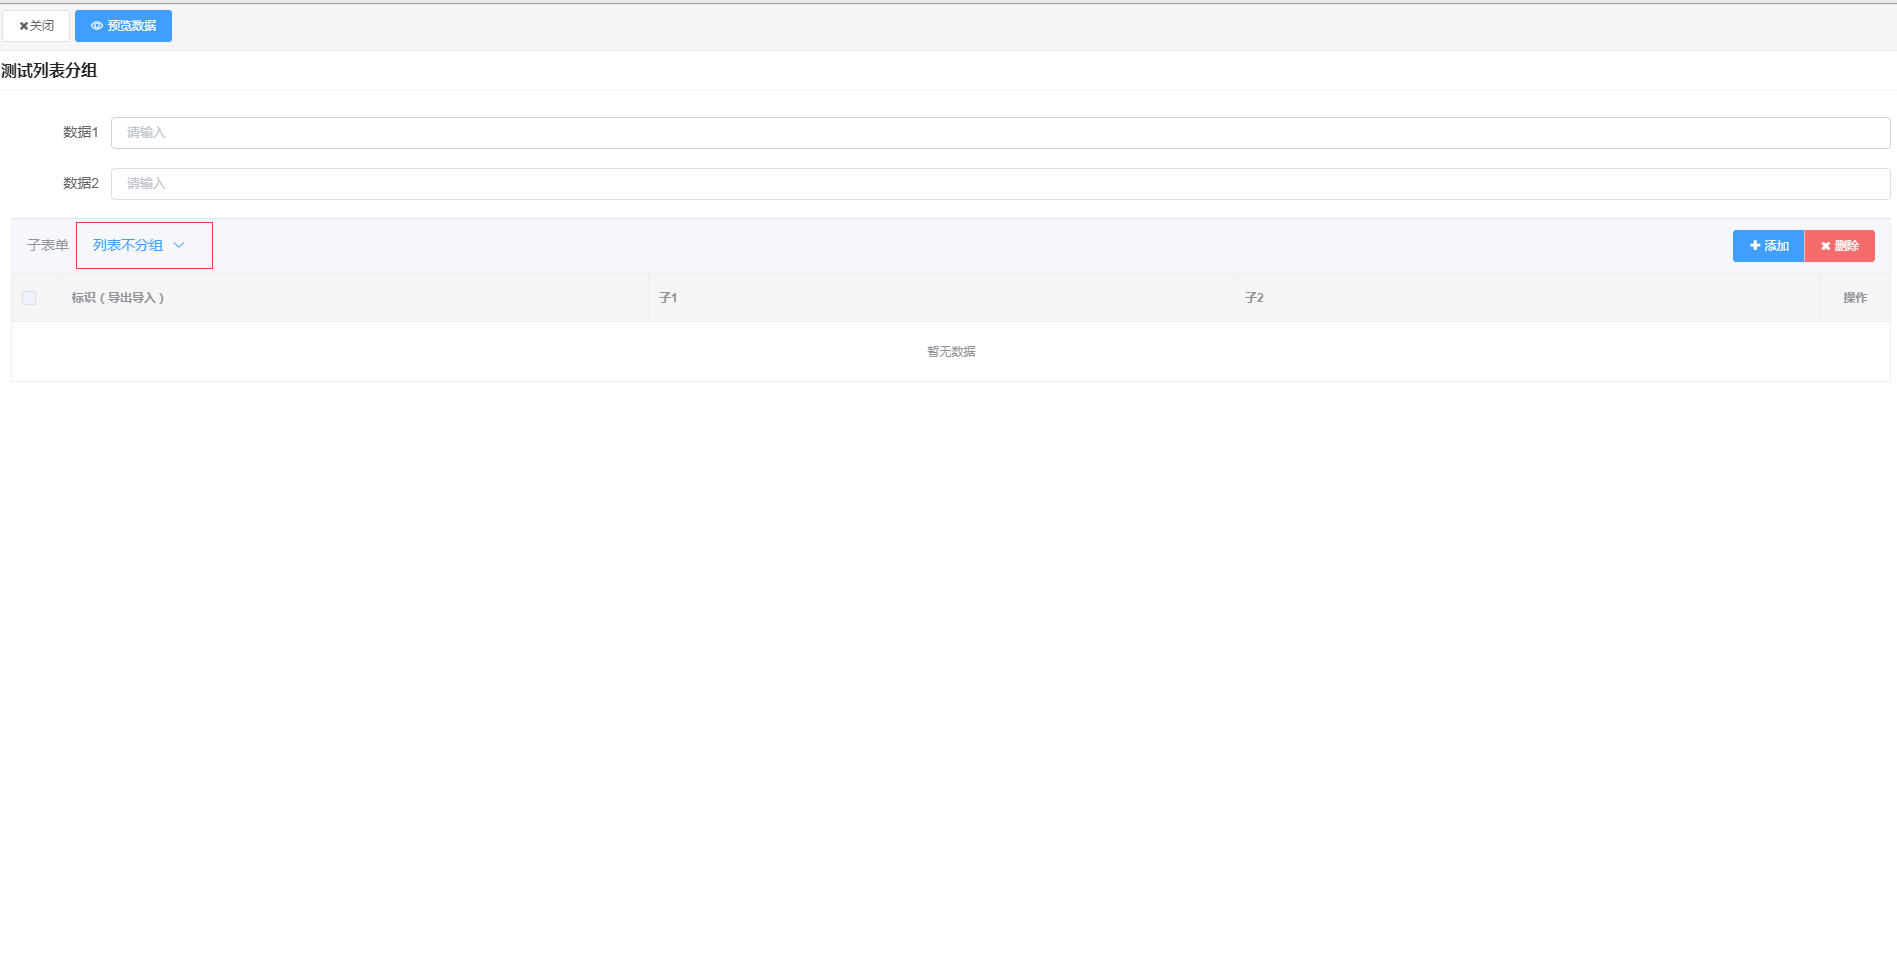Click the 测试列表分组 page title
Viewport: 1897px width, 962px height.
click(x=49, y=71)
